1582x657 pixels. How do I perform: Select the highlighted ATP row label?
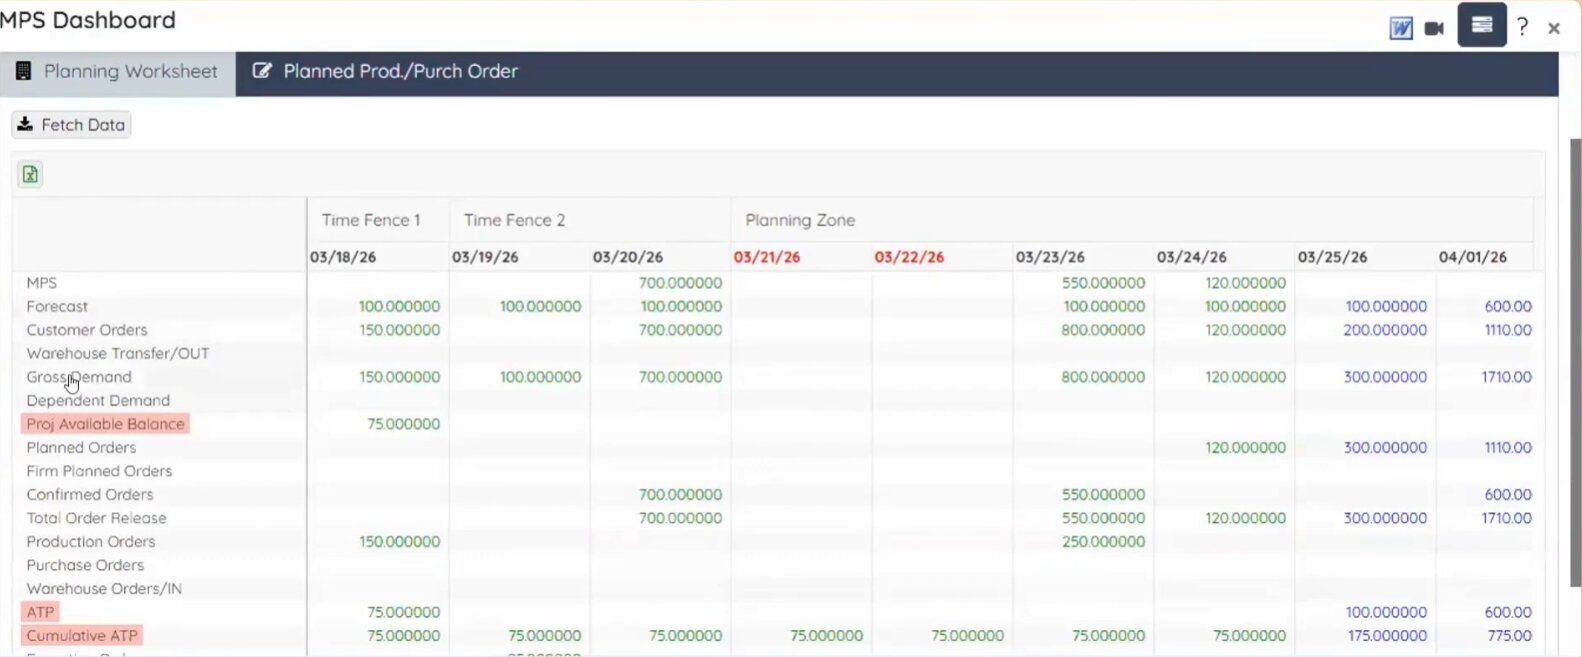(40, 612)
